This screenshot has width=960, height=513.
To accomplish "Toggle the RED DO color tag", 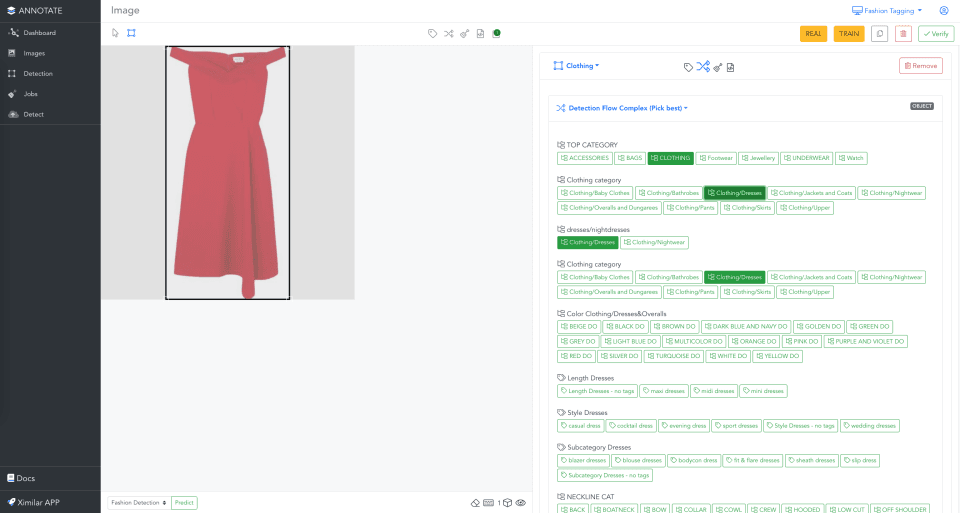I will 576,356.
